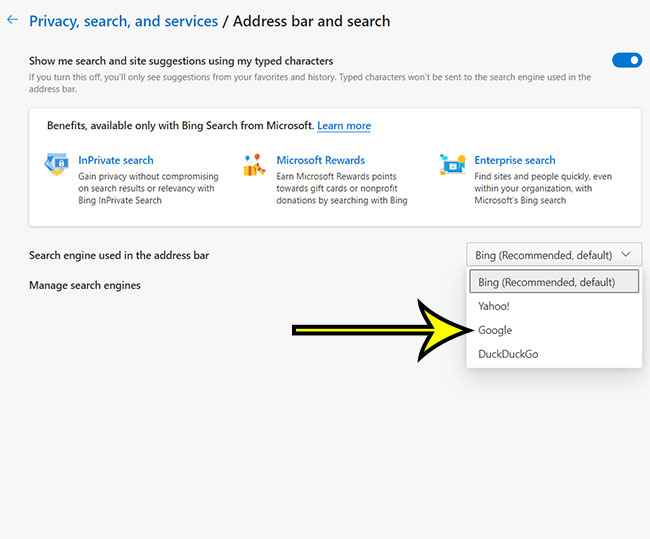Click the 'Earn Microsoft Rewards points' description
650x539 pixels.
click(x=342, y=188)
